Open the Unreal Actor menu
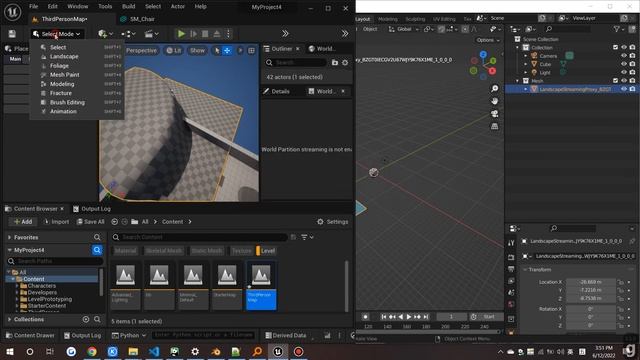The width and height of the screenshot is (640, 360). [x=178, y=7]
